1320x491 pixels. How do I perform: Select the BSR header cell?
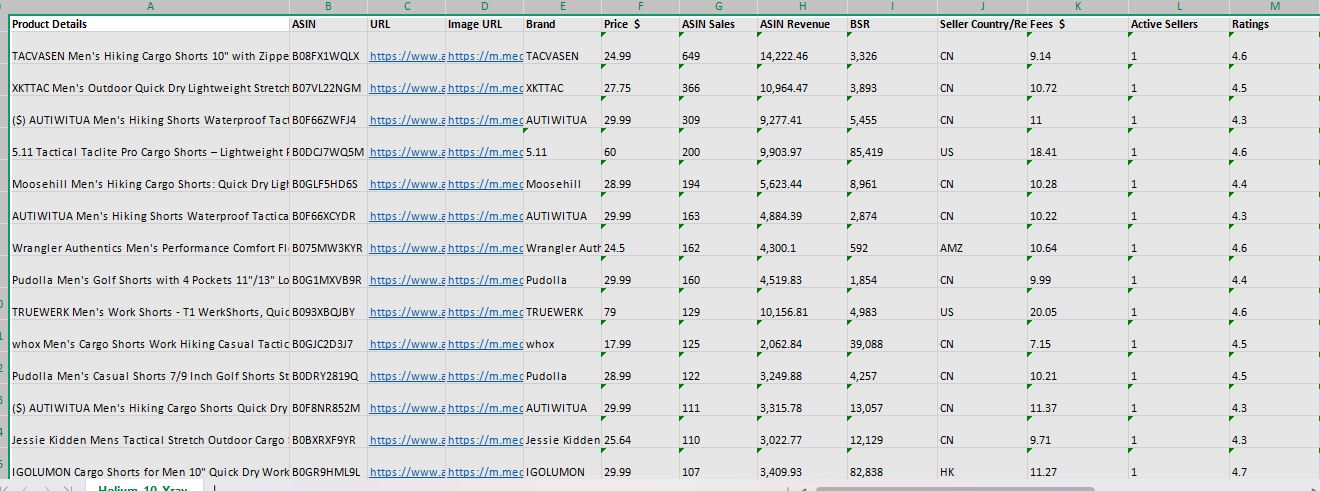coord(892,23)
